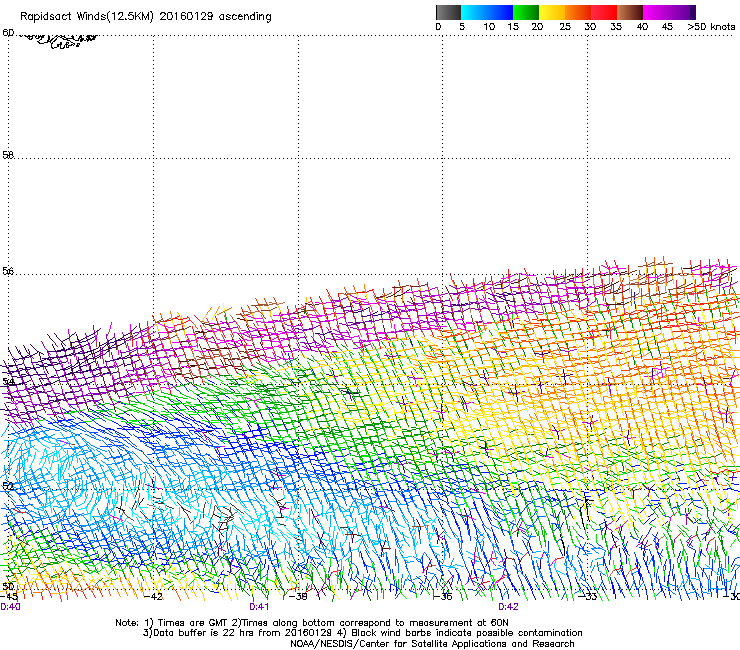Click the latitude label '56'

(x=8, y=271)
